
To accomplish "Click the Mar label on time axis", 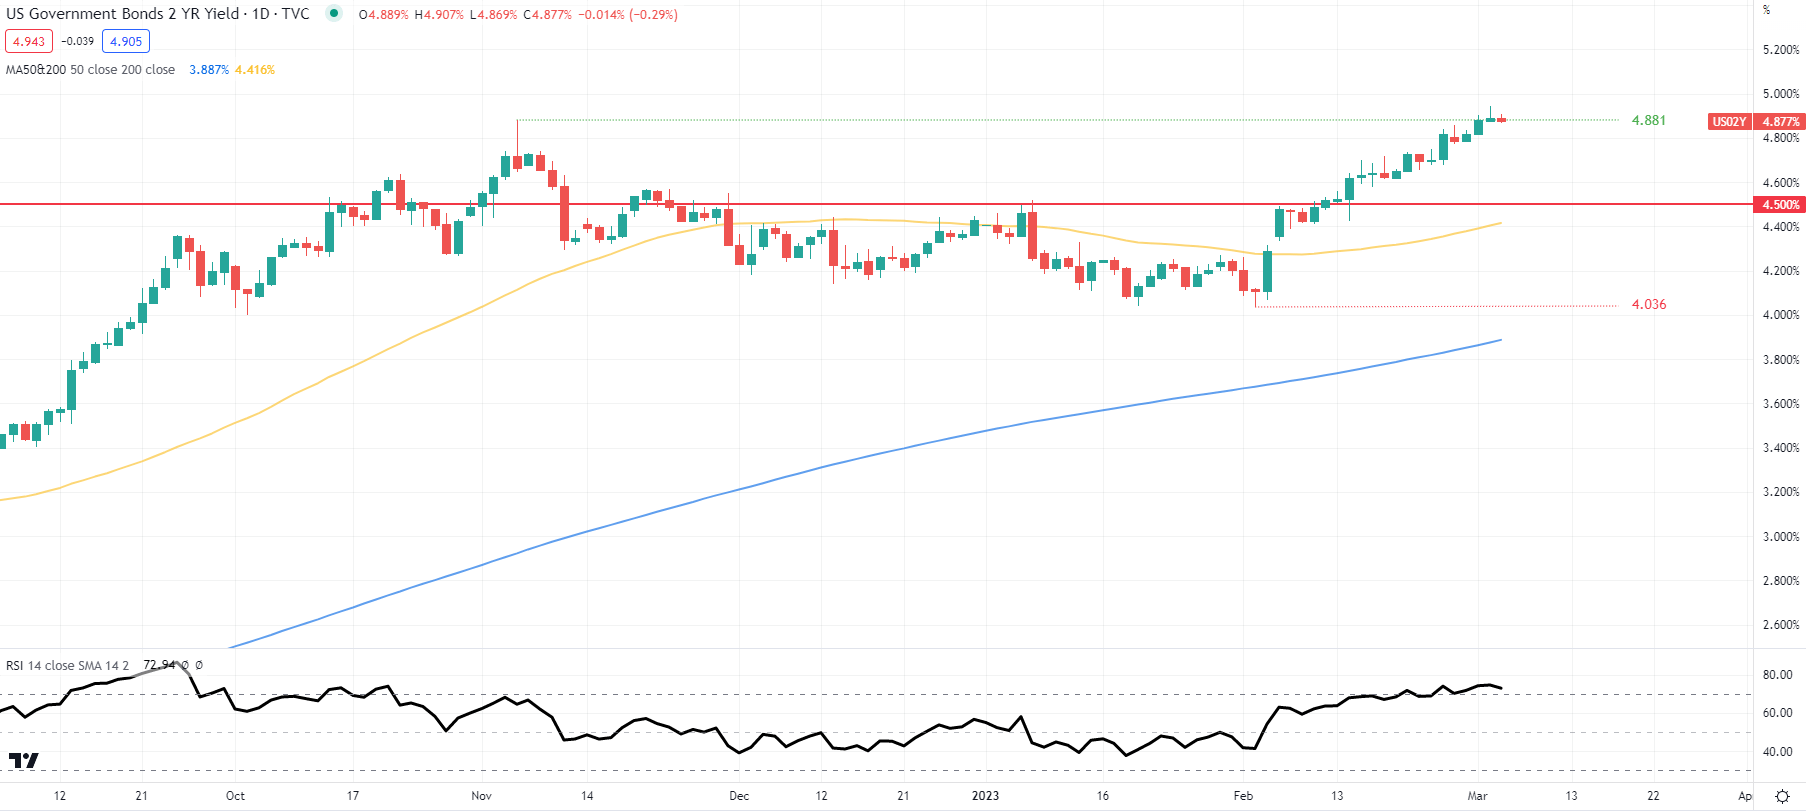I will point(1477,796).
